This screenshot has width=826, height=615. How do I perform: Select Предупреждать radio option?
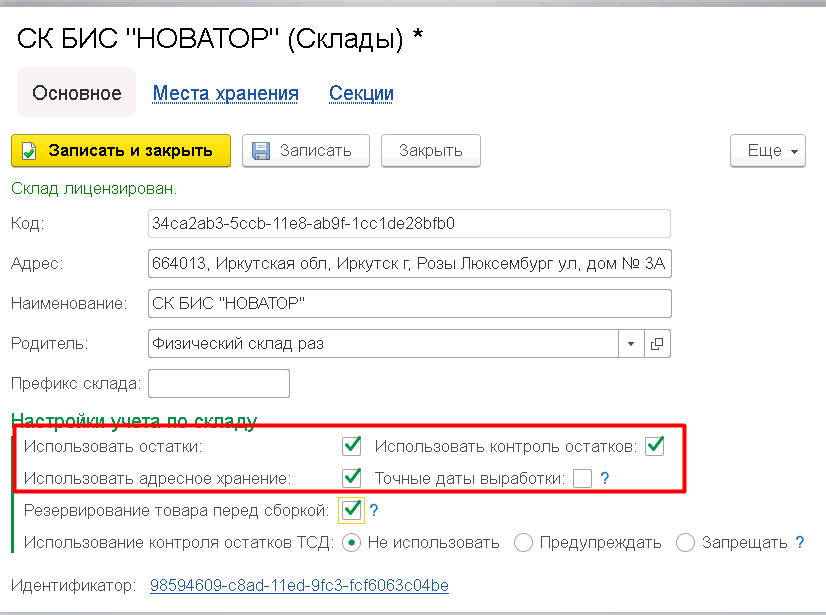pyautogui.click(x=523, y=542)
